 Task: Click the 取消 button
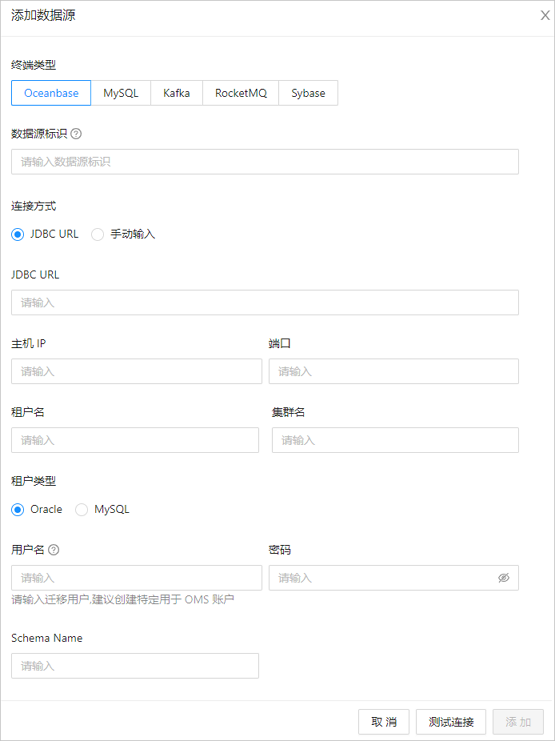pos(384,722)
